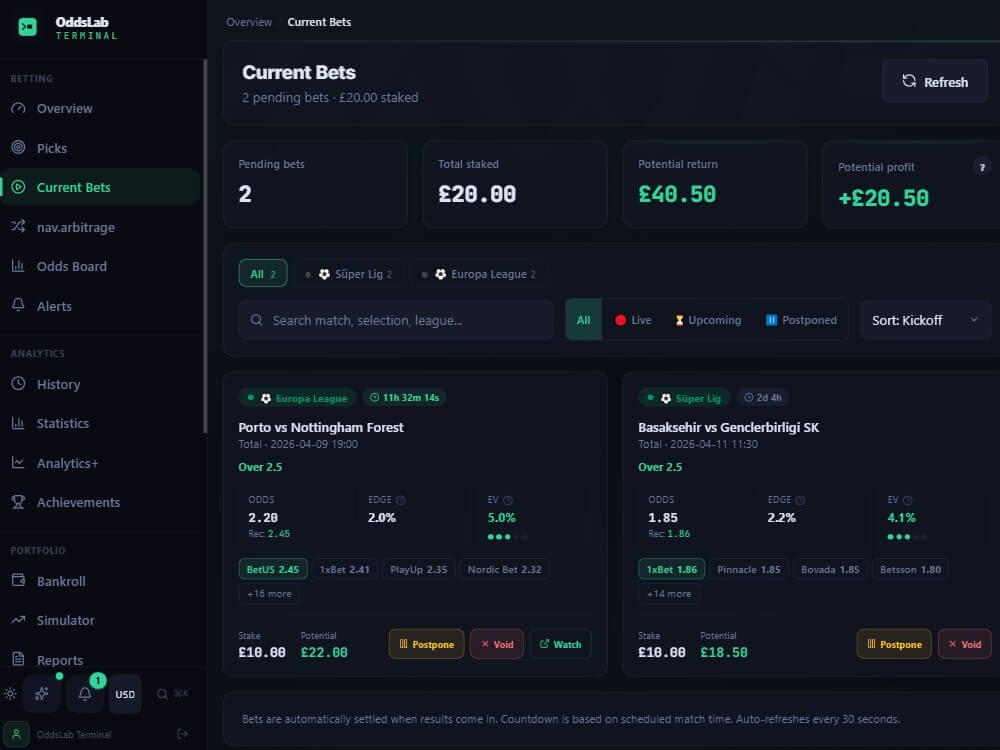Void the Basaksehir vs Genclerbirligi bet
Viewport: 1000px width, 750px height.
pyautogui.click(x=964, y=644)
